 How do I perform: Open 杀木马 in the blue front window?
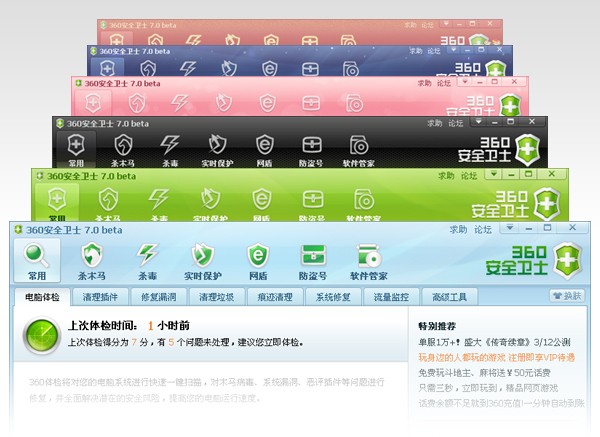click(92, 261)
